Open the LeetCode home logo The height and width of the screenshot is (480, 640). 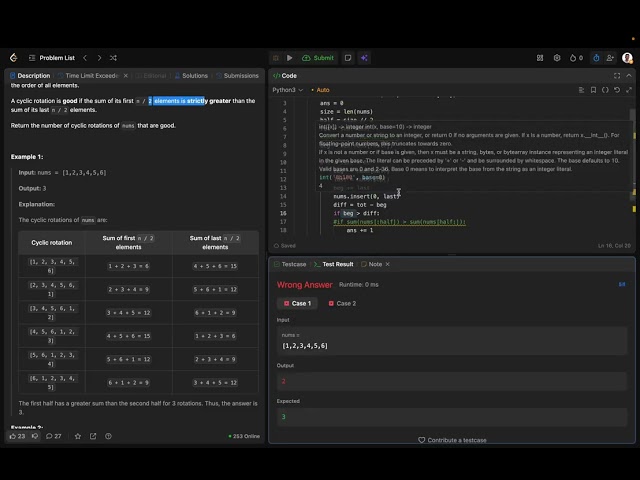click(13, 58)
